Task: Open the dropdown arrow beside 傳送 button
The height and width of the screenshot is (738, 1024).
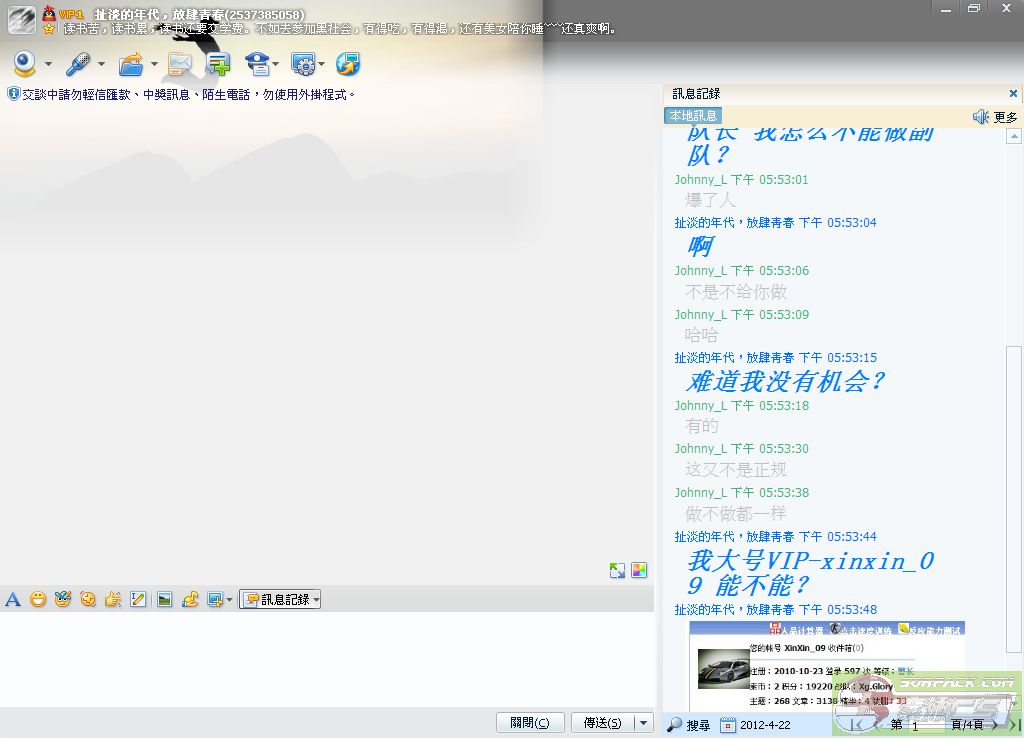Action: pos(643,723)
